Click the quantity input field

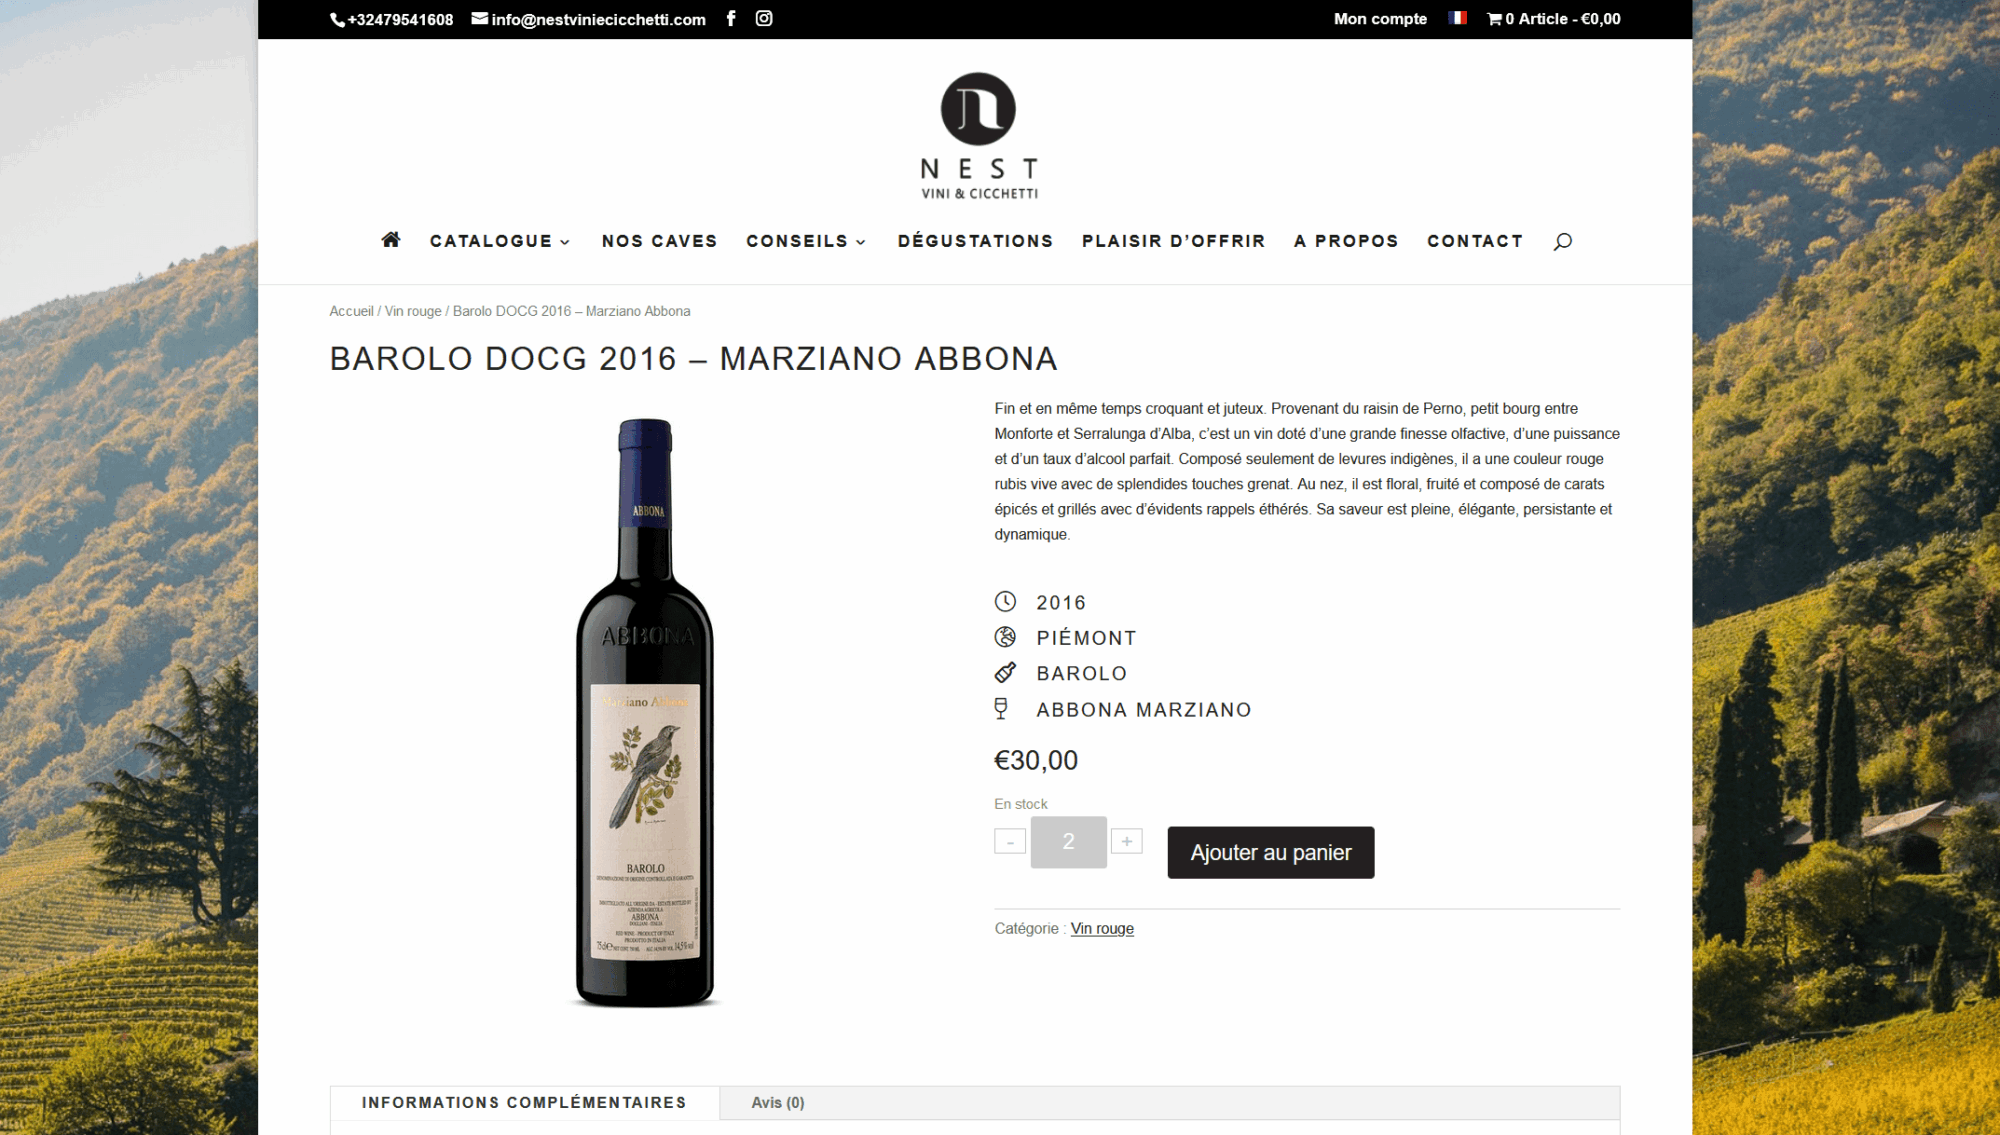[1068, 842]
